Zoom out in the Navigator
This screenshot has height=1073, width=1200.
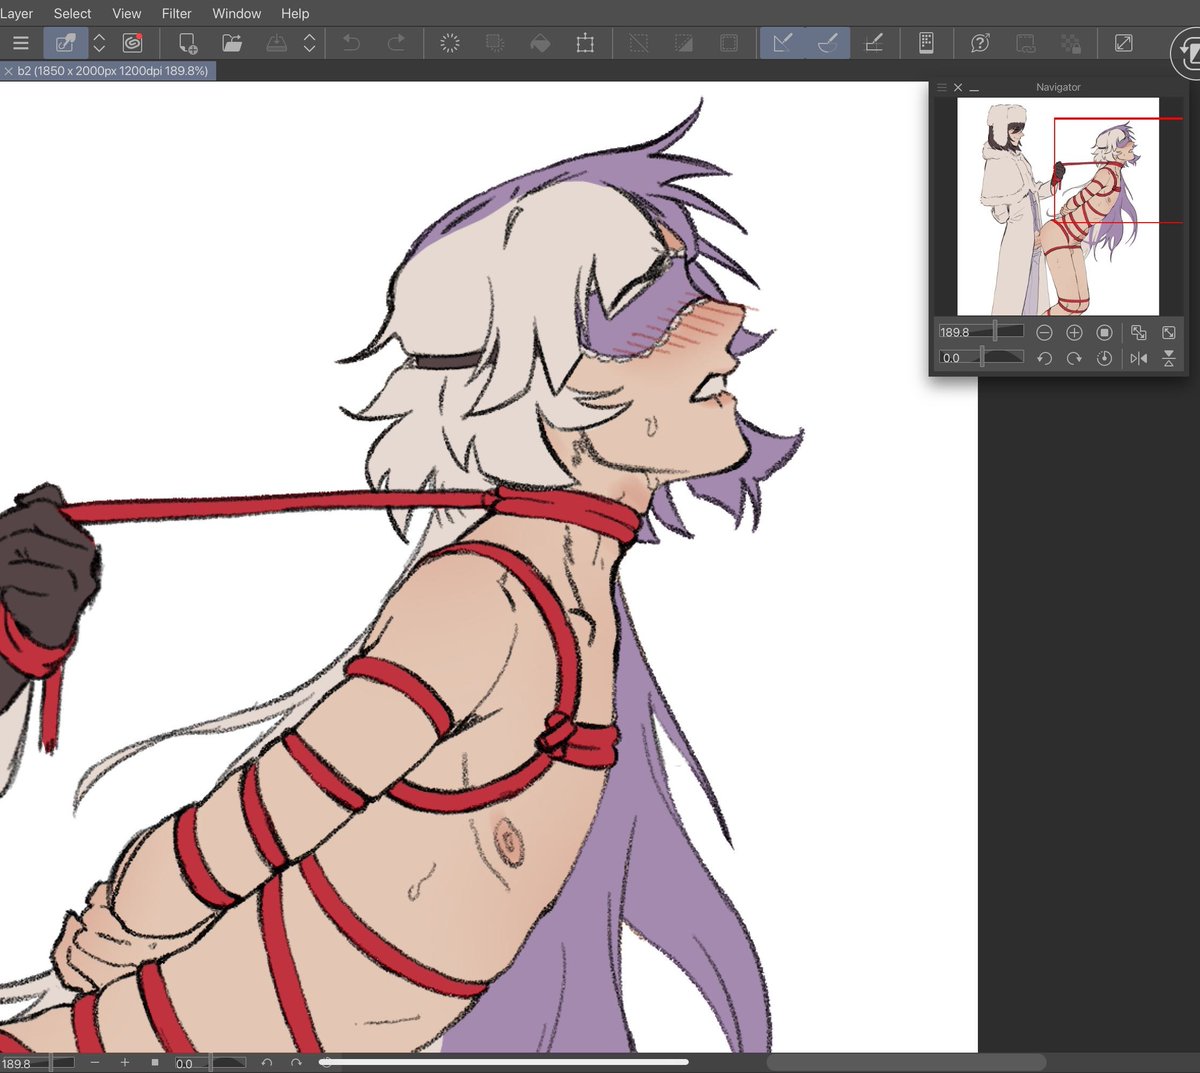[1044, 332]
